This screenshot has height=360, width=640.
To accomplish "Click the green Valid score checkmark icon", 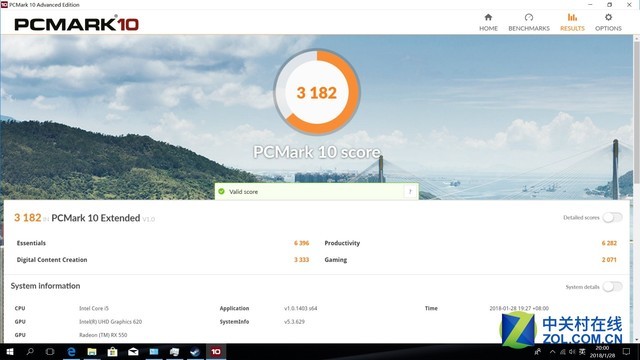I will 222,191.
